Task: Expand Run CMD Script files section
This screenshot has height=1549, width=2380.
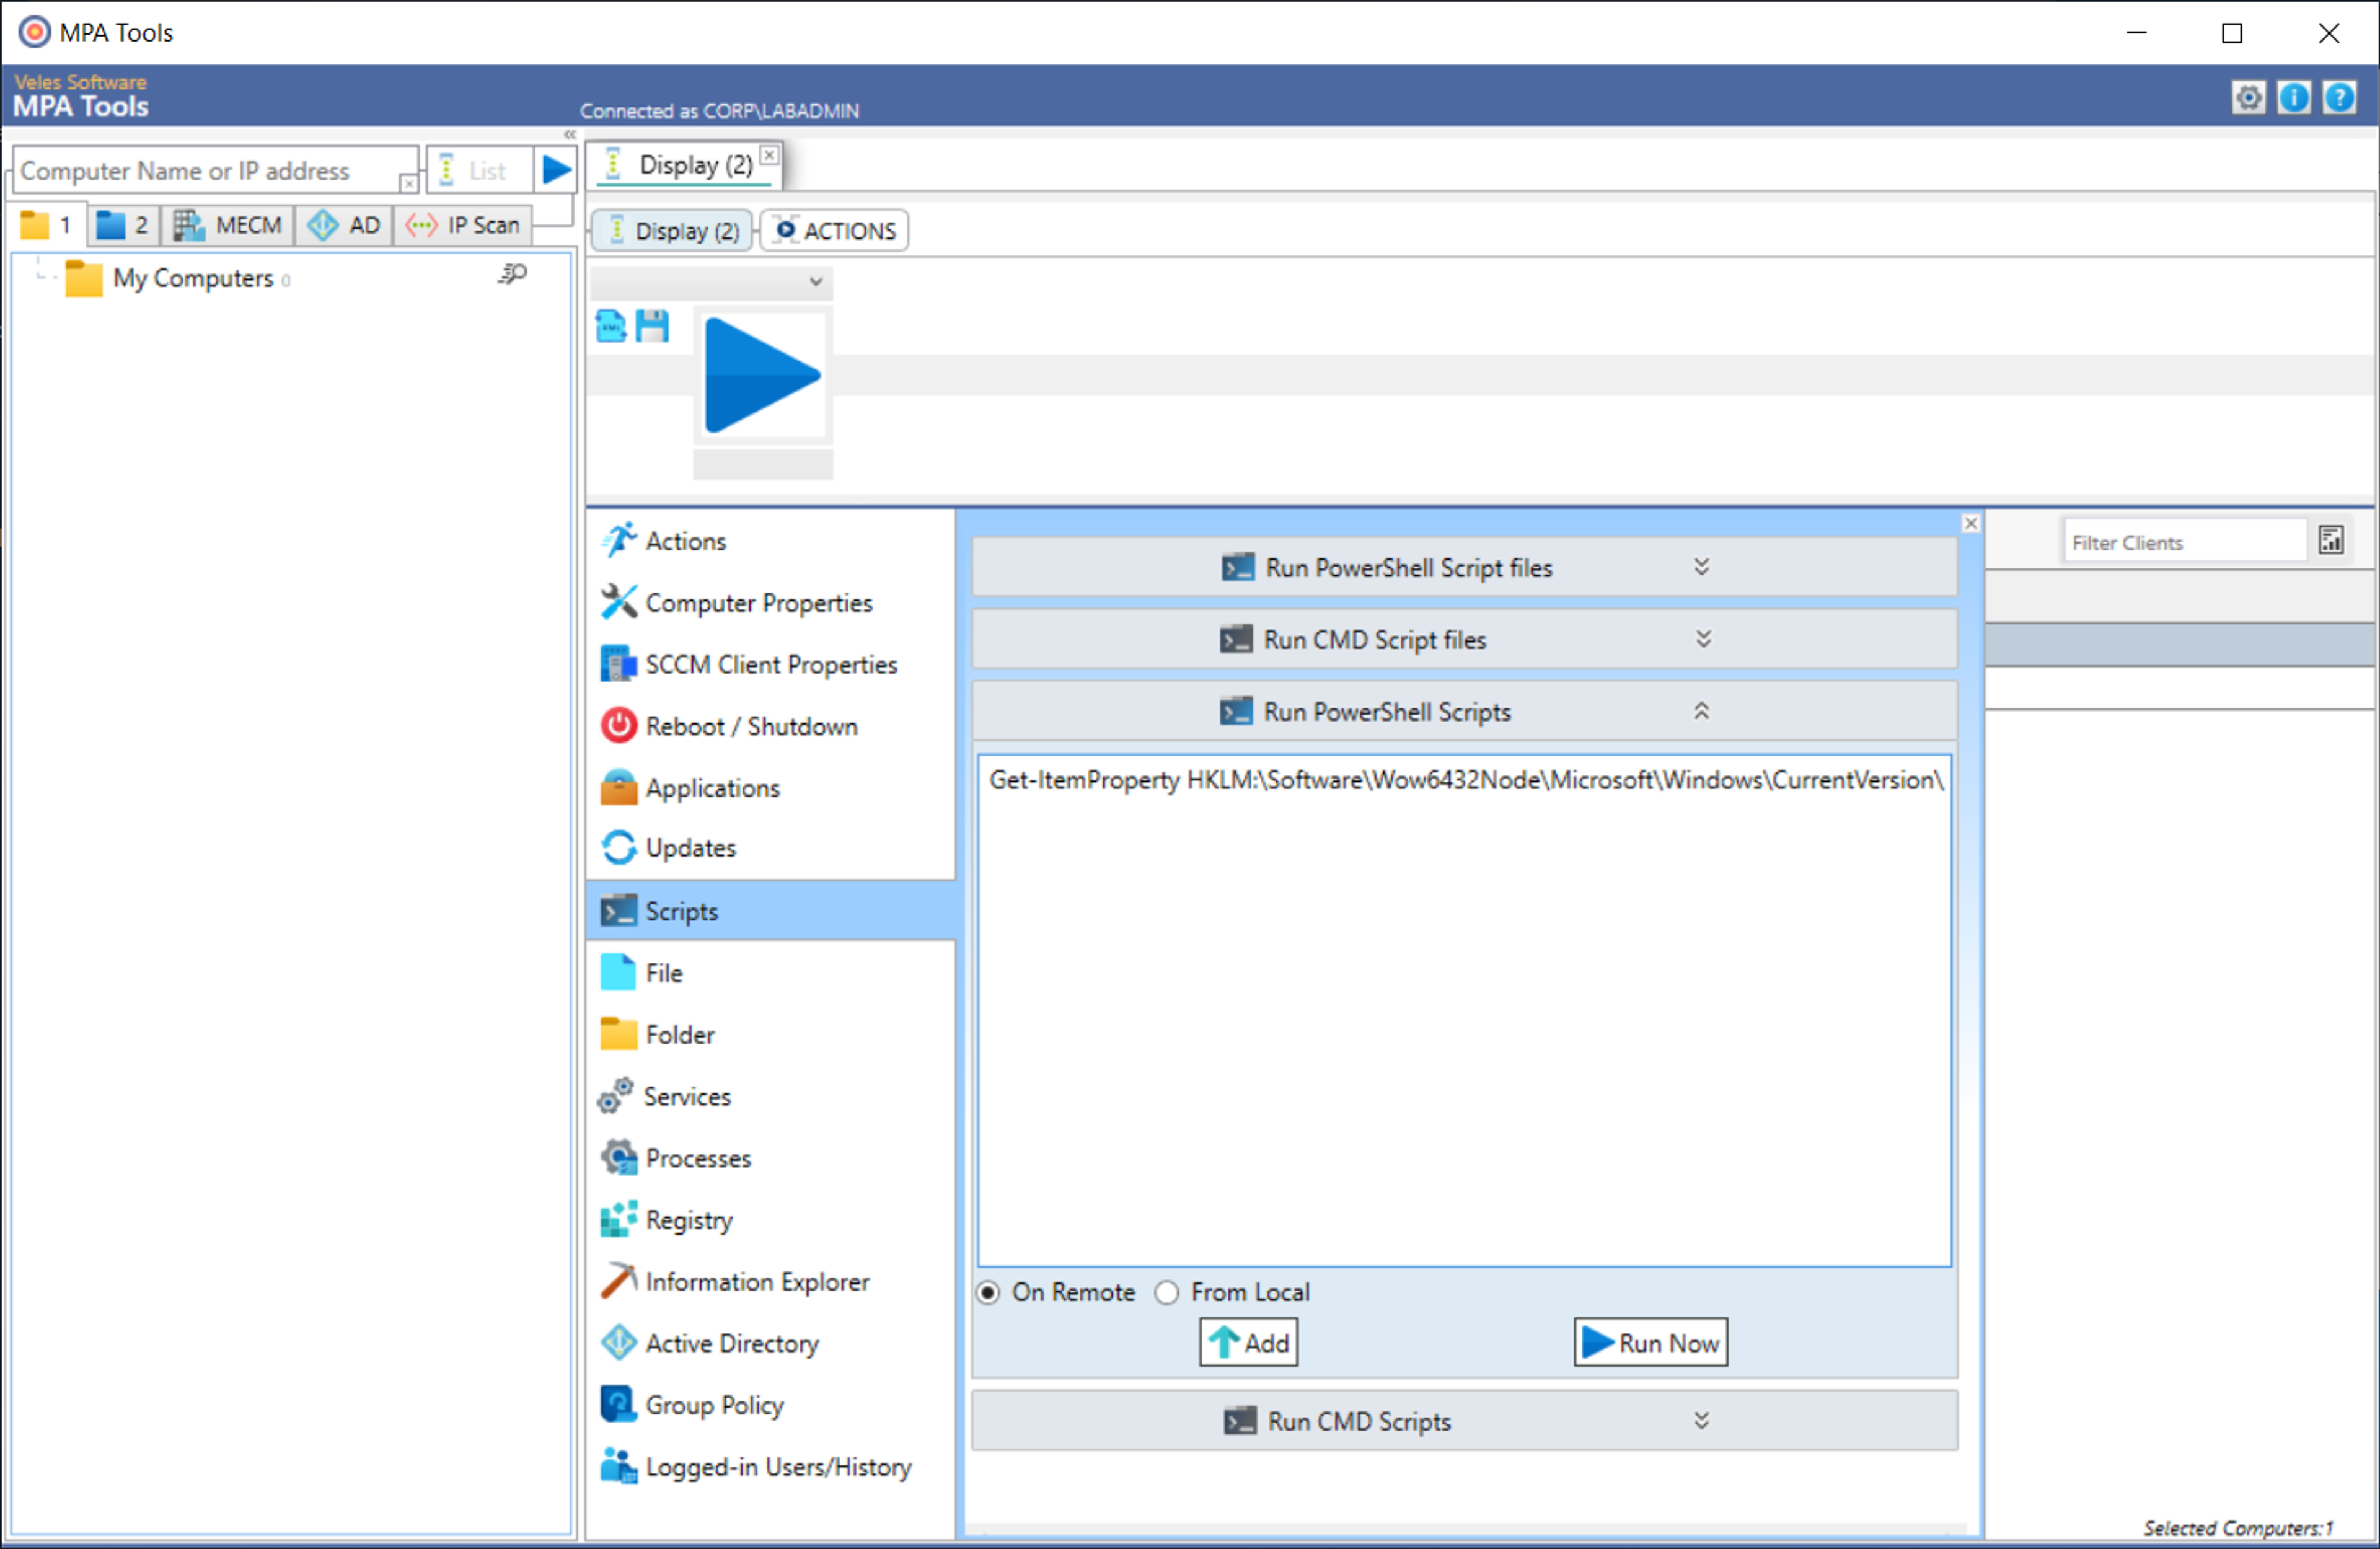Action: [1464, 639]
